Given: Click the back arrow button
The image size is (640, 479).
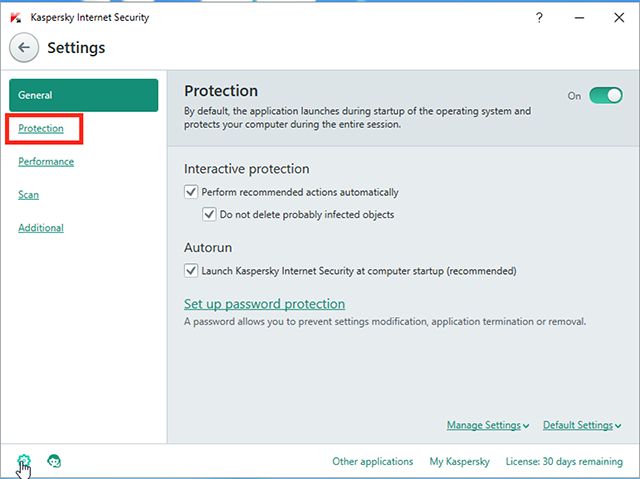Looking at the screenshot, I should pos(24,48).
